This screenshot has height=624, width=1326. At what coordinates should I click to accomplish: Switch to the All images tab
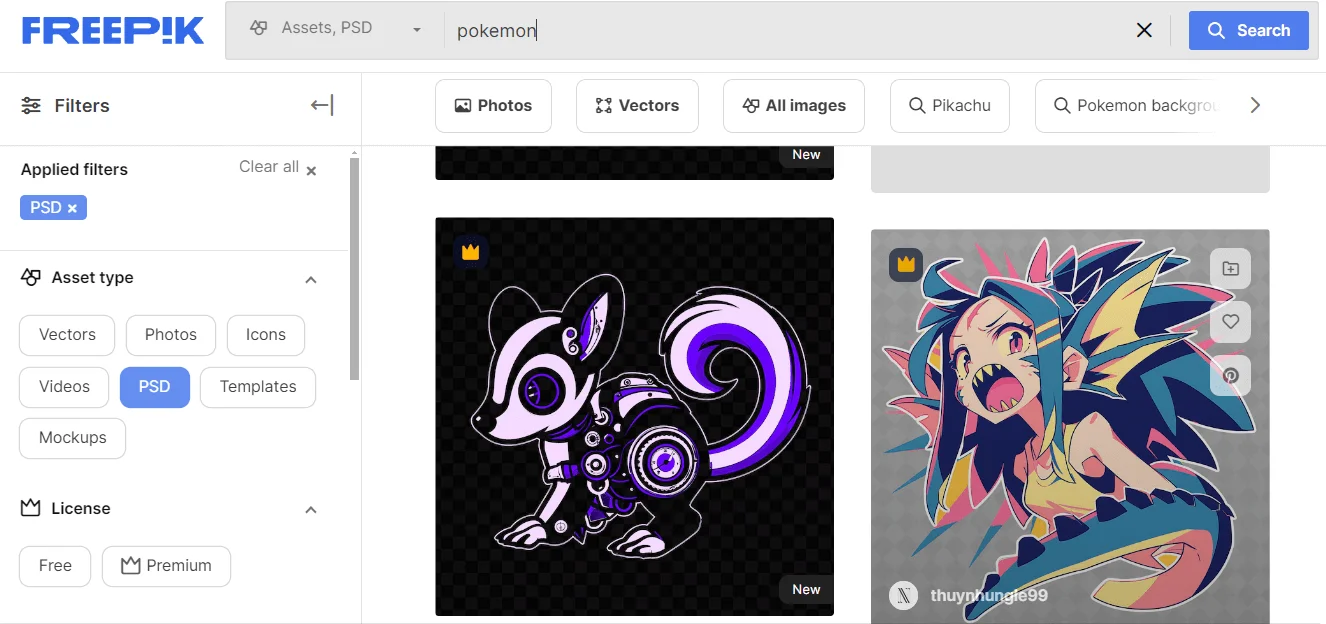pyautogui.click(x=794, y=106)
